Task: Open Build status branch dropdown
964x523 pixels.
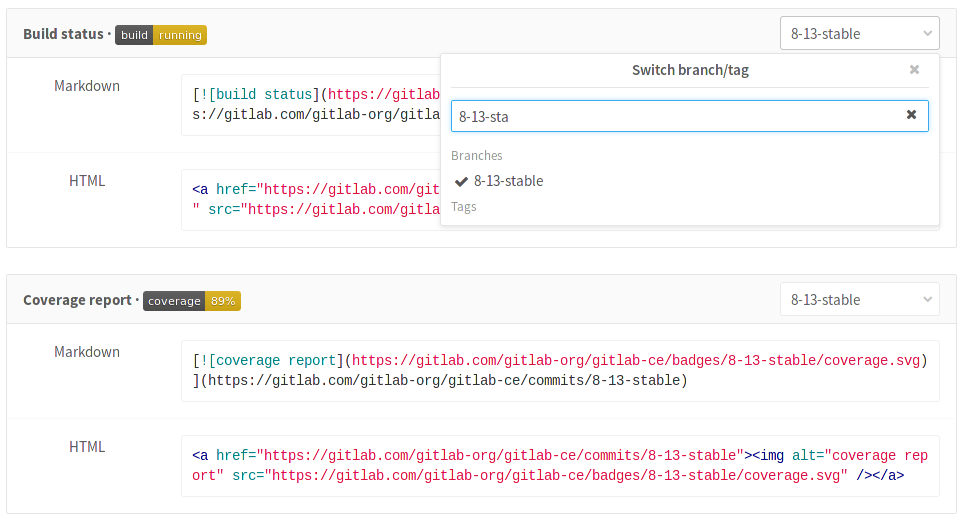Action: pos(859,34)
